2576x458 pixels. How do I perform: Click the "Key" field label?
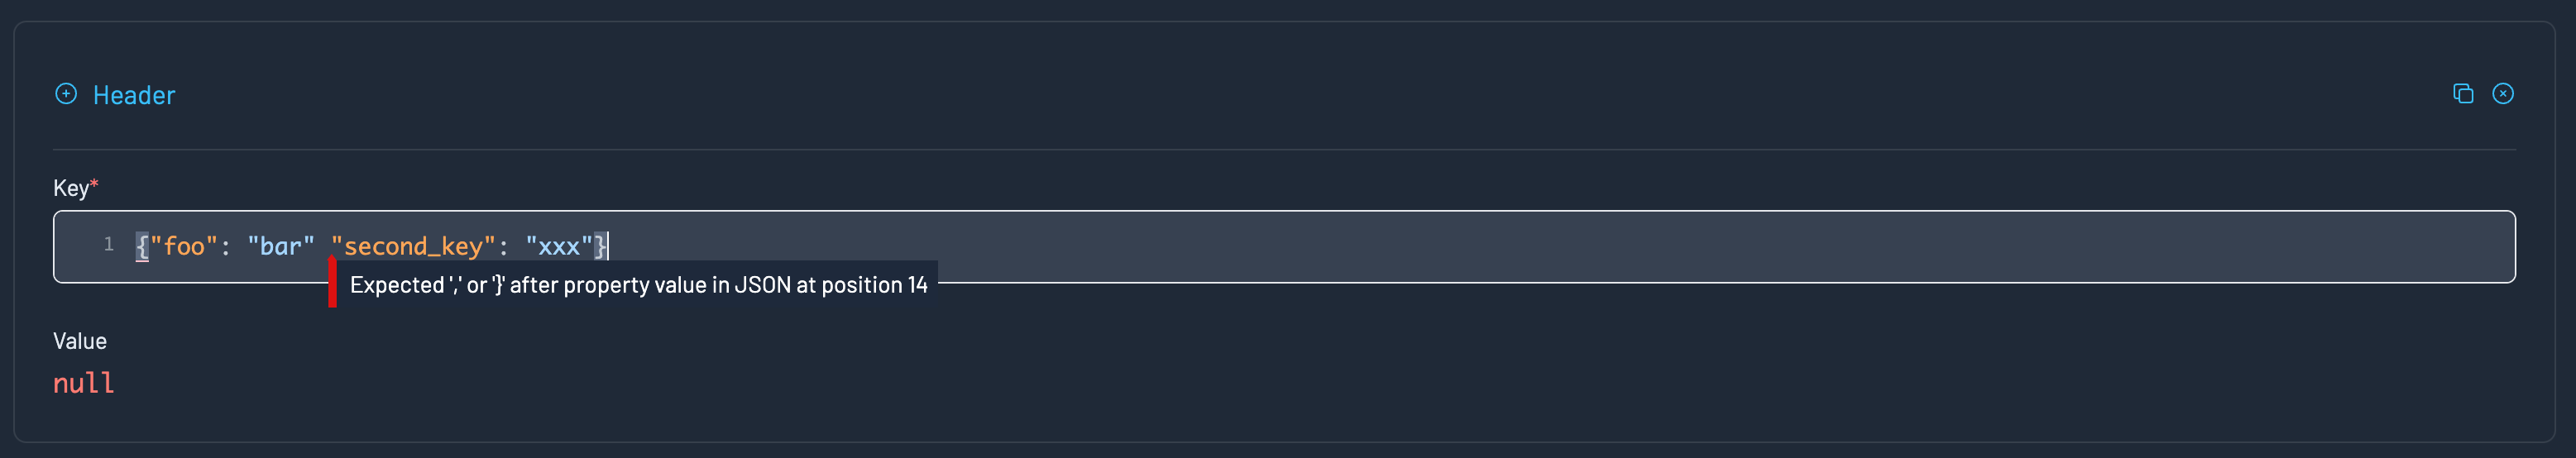70,188
